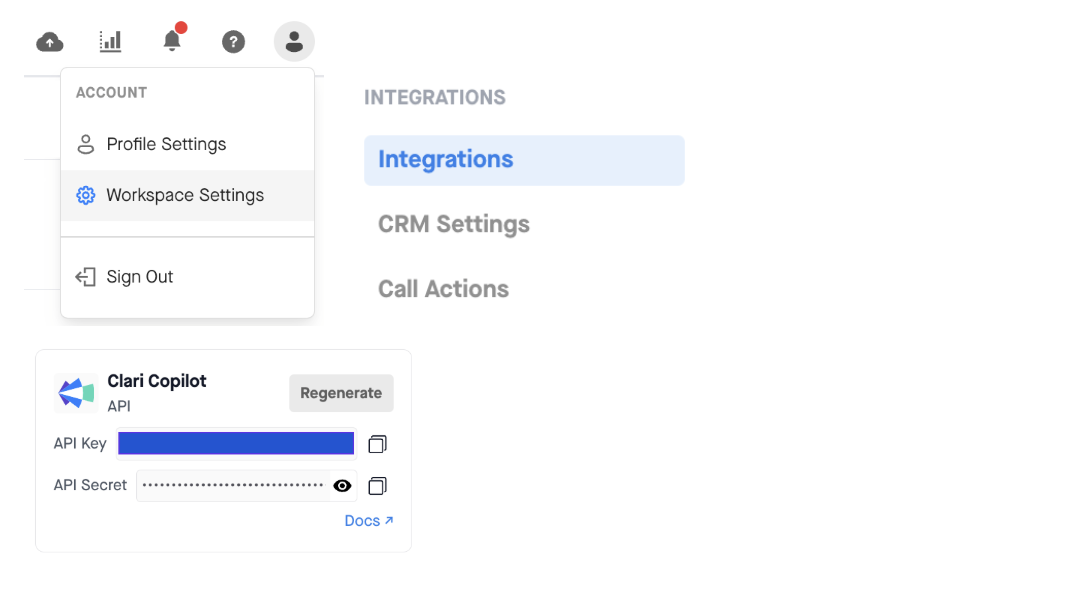1086x592 pixels.
Task: Open the bar chart analytics icon
Action: 110,42
